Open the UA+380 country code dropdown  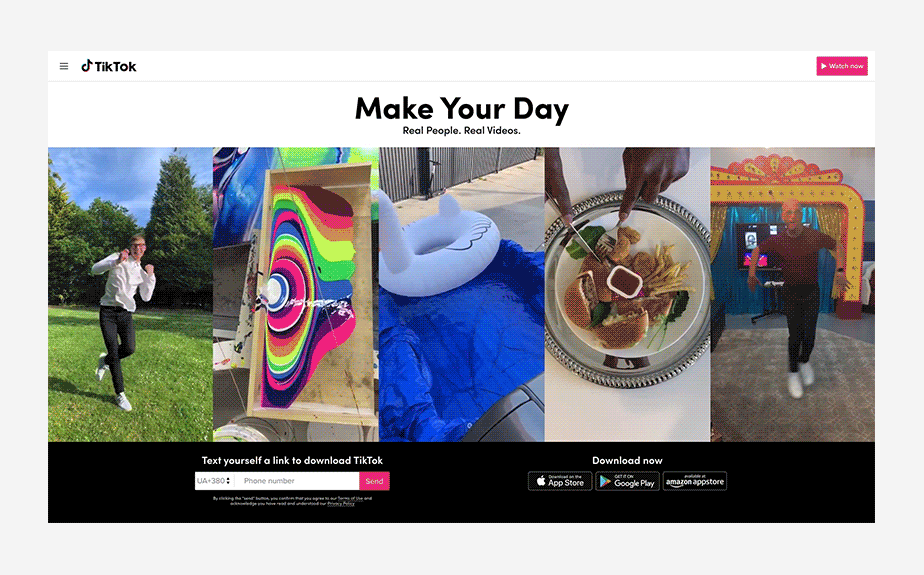click(x=214, y=481)
